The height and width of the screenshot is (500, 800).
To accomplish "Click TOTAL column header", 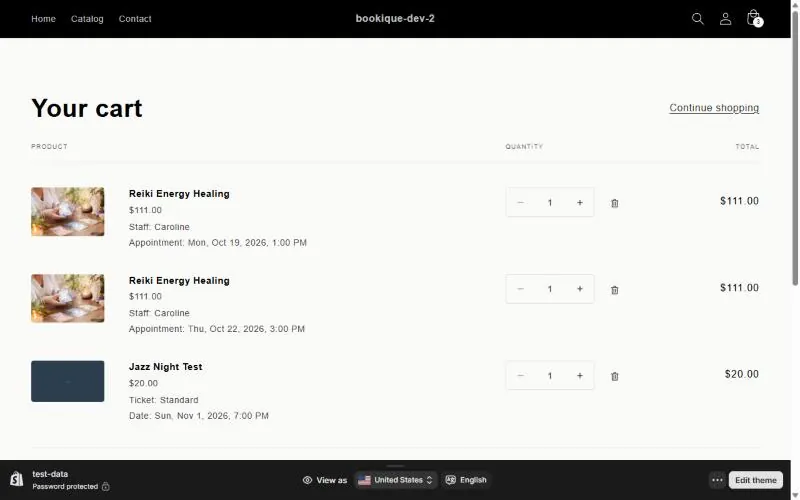I will click(747, 146).
